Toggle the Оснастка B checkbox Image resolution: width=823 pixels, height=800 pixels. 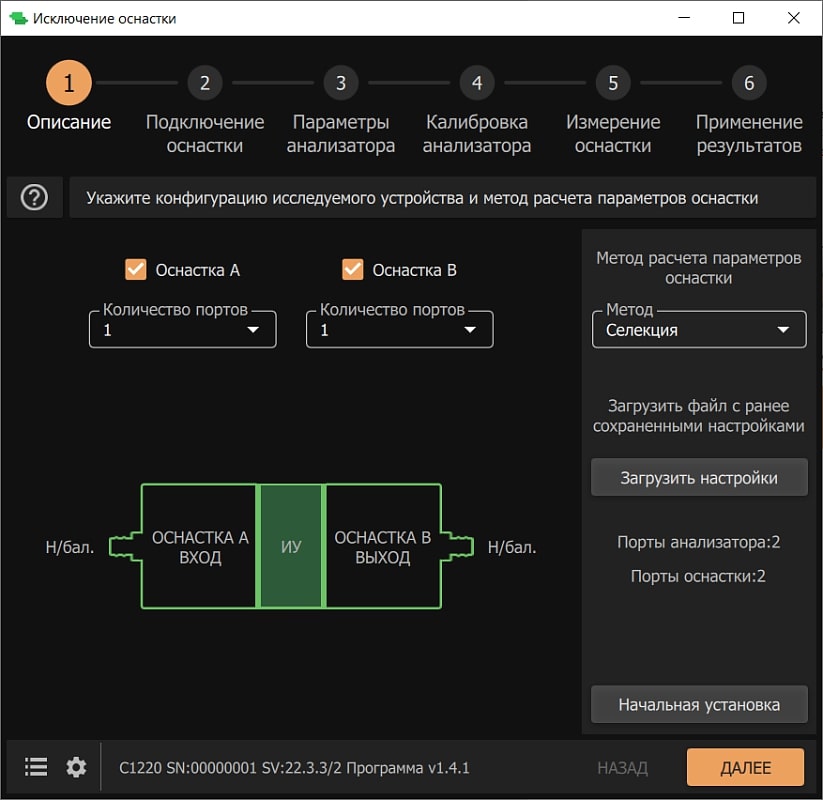(352, 269)
